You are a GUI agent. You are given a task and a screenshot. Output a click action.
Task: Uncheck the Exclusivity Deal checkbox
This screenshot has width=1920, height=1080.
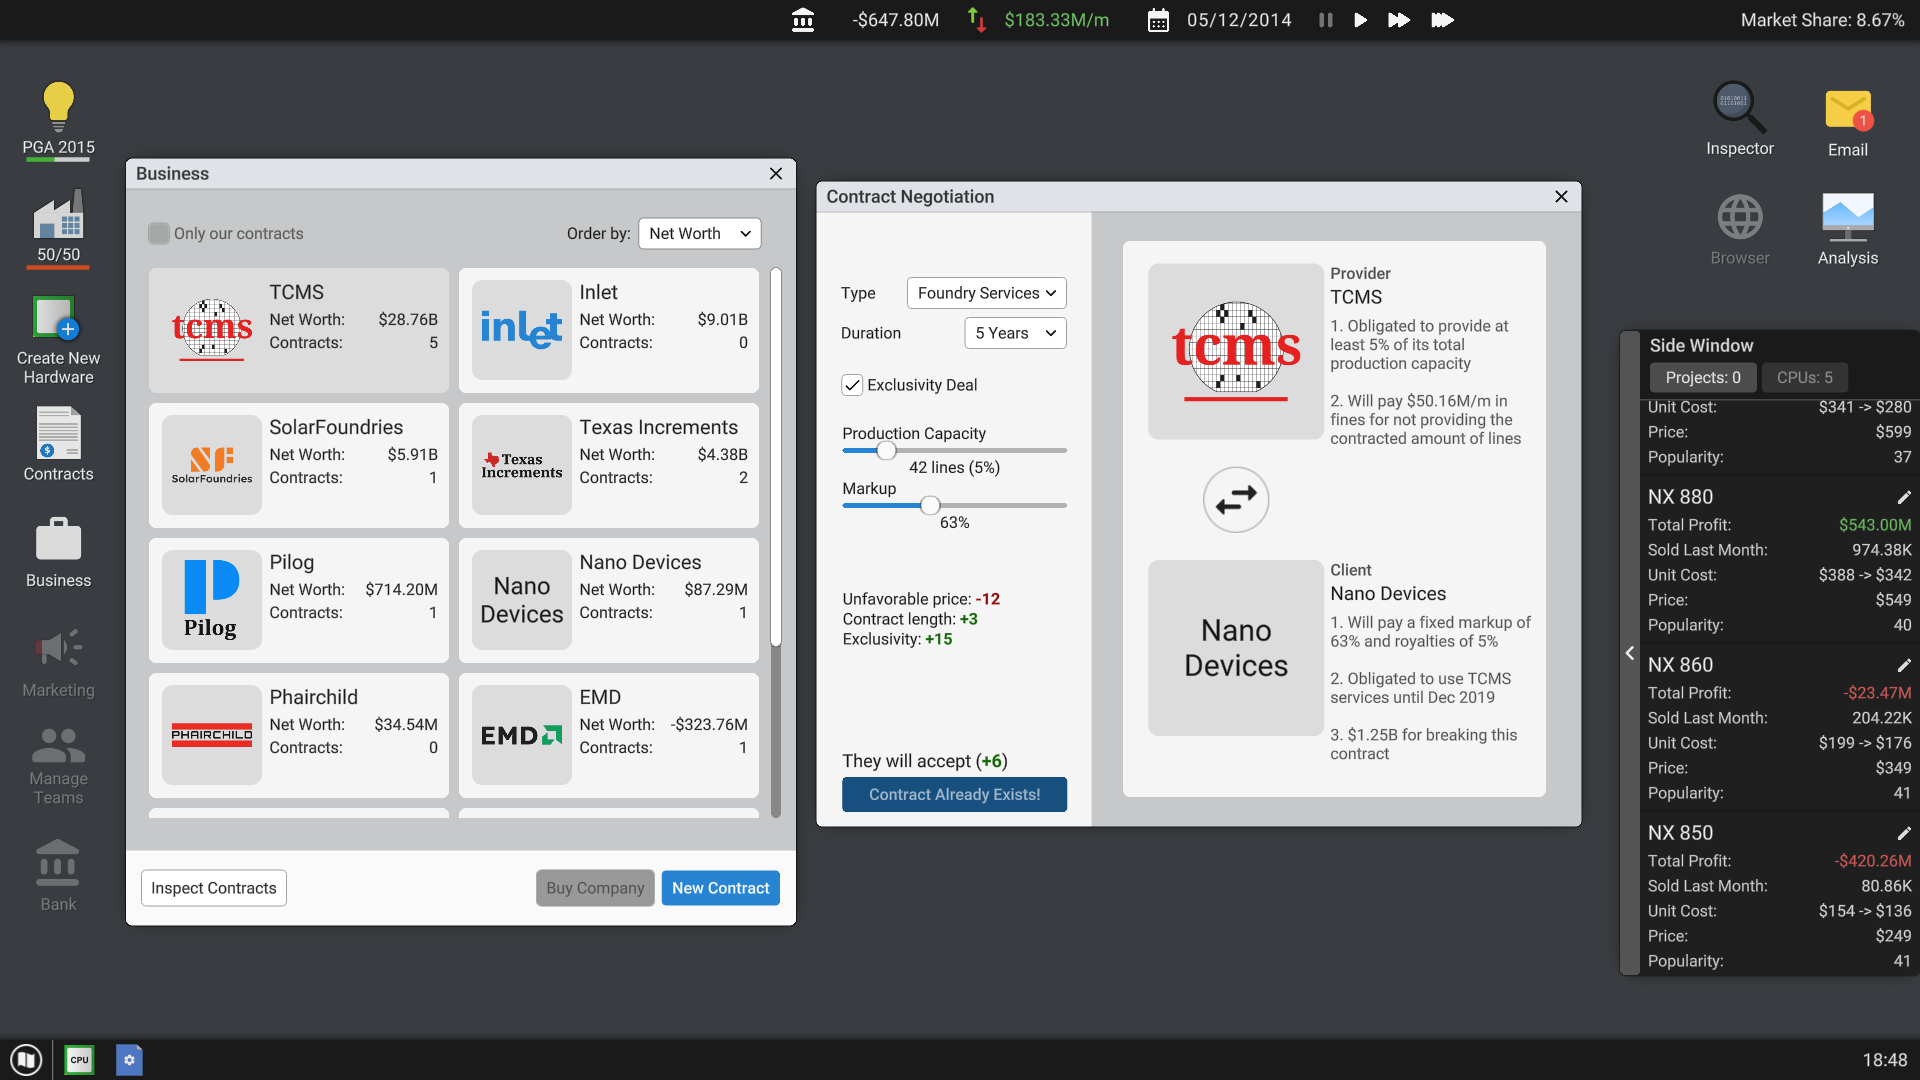pyautogui.click(x=852, y=385)
